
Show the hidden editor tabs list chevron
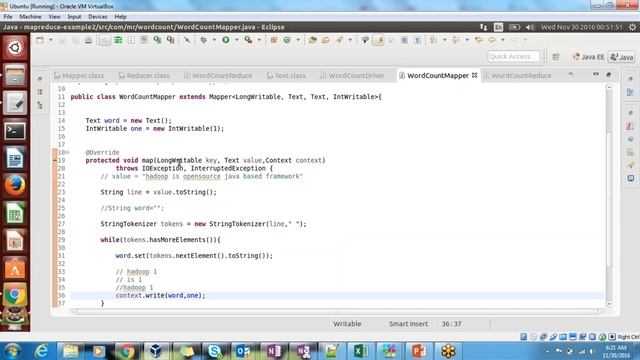pyautogui.click(x=571, y=75)
